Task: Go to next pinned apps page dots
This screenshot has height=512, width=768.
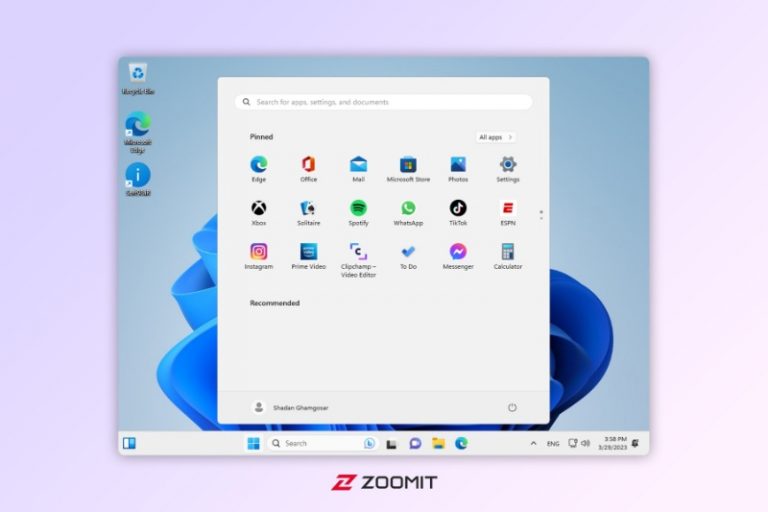Action: coord(541,215)
